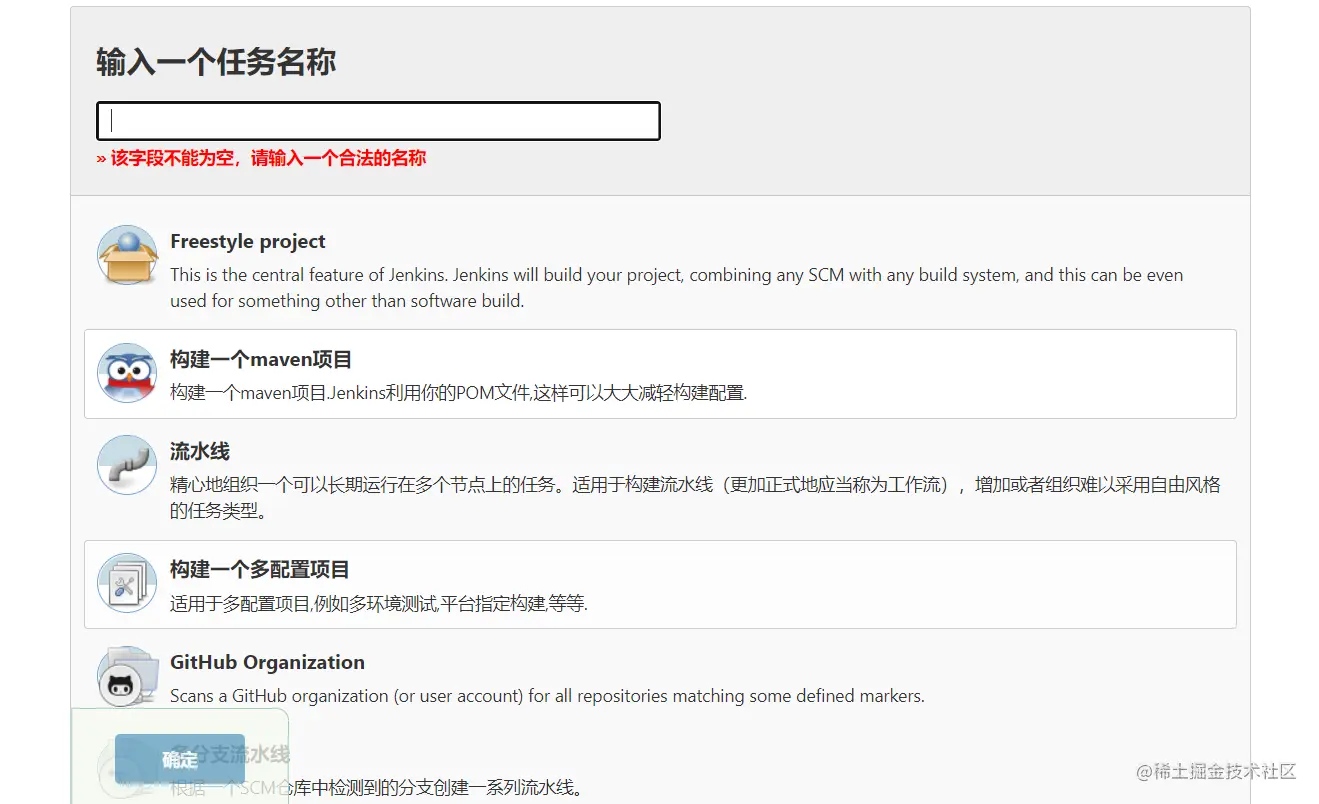Click the 流水线 description paragraph

pos(695,498)
